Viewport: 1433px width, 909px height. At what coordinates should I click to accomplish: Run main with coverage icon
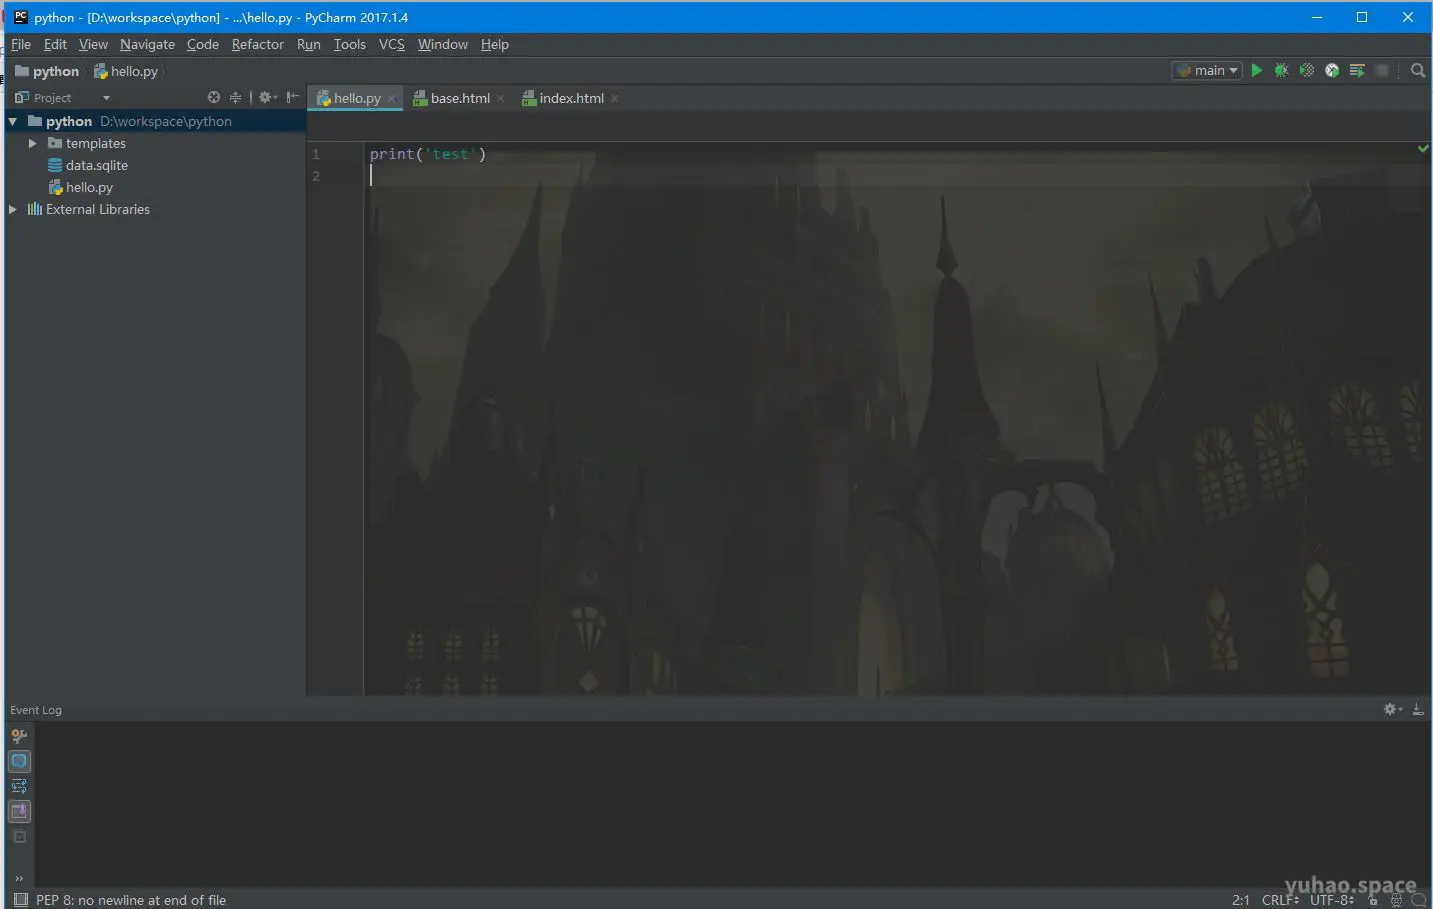tap(1306, 70)
